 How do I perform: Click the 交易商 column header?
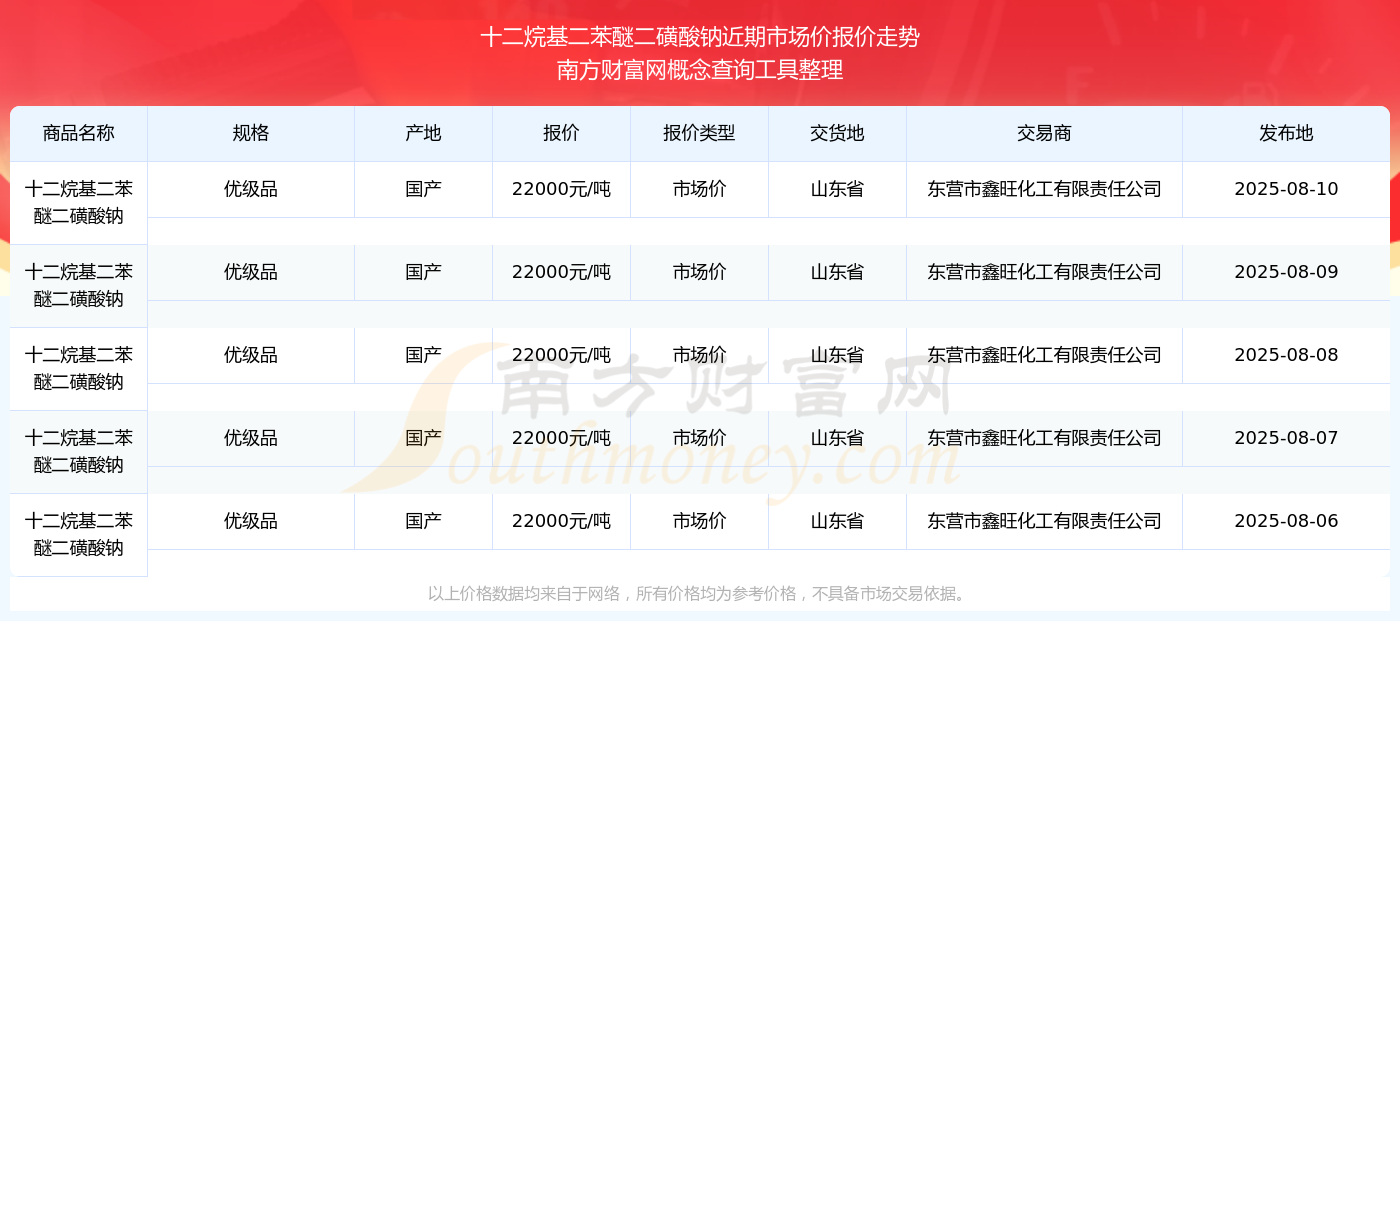[x=1045, y=133]
